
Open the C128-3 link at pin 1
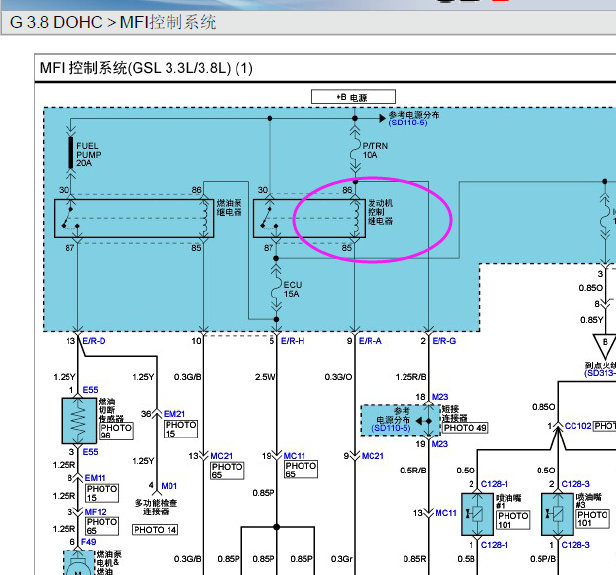pos(576,545)
